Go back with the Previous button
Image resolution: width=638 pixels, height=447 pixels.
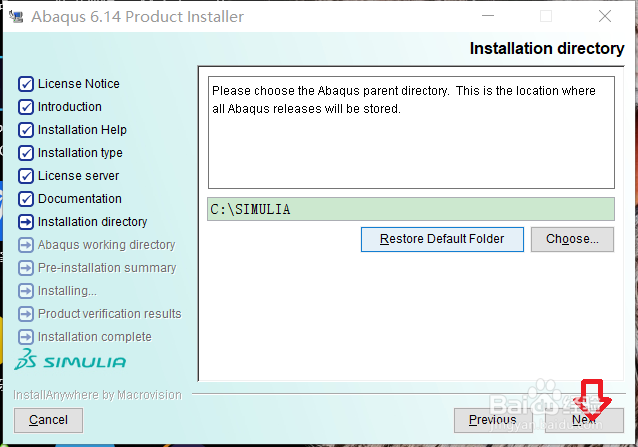[x=493, y=420]
